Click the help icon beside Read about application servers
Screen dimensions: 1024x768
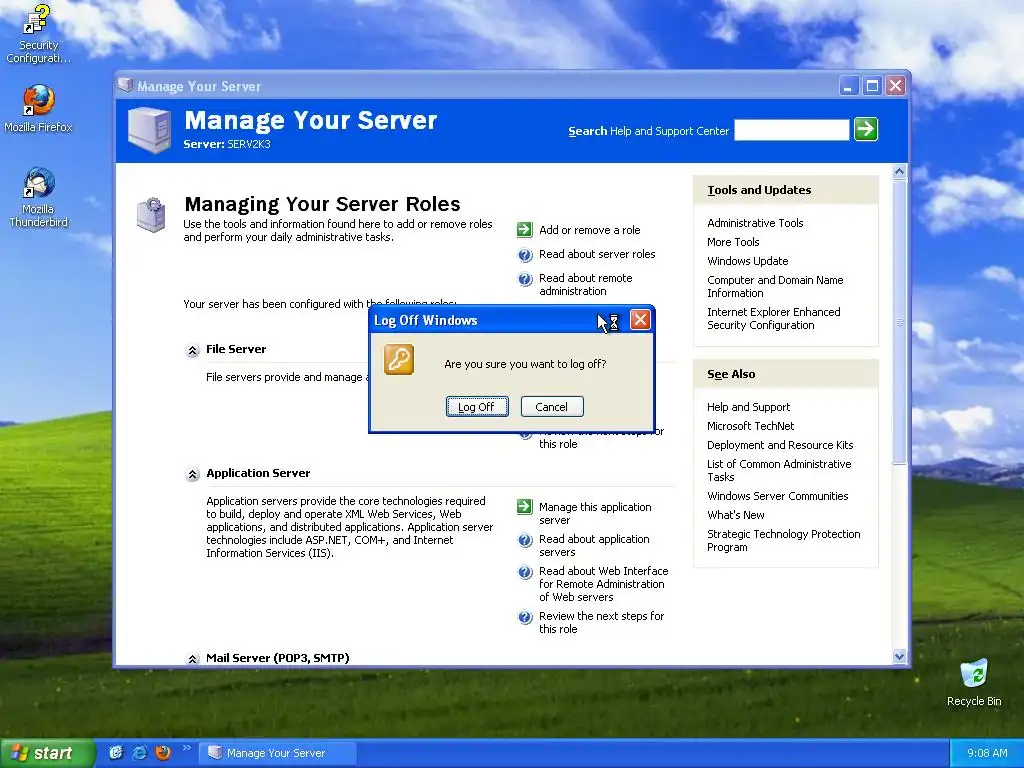click(525, 540)
